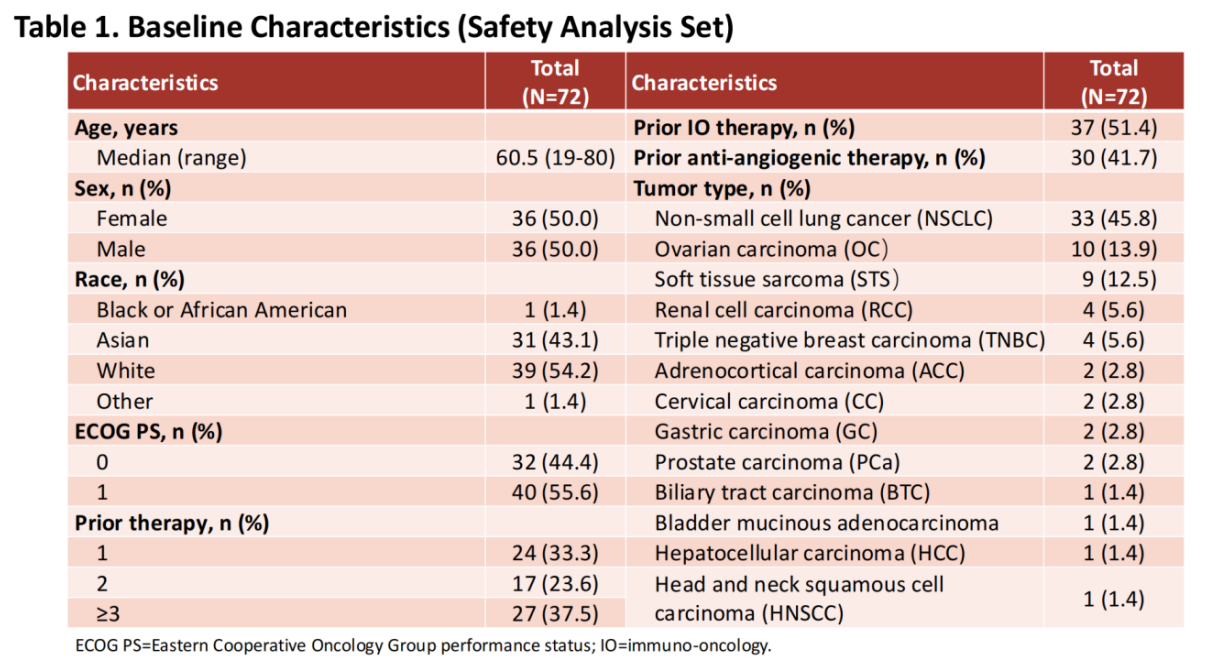Select the 'Prior anti-angiogenic therapy' value 30 (41.7)
The image size is (1207, 667).
click(1113, 158)
